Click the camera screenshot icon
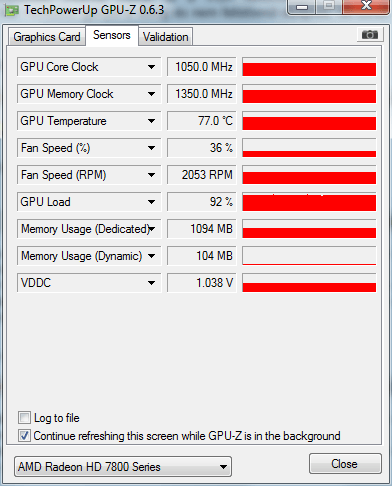 [x=370, y=34]
